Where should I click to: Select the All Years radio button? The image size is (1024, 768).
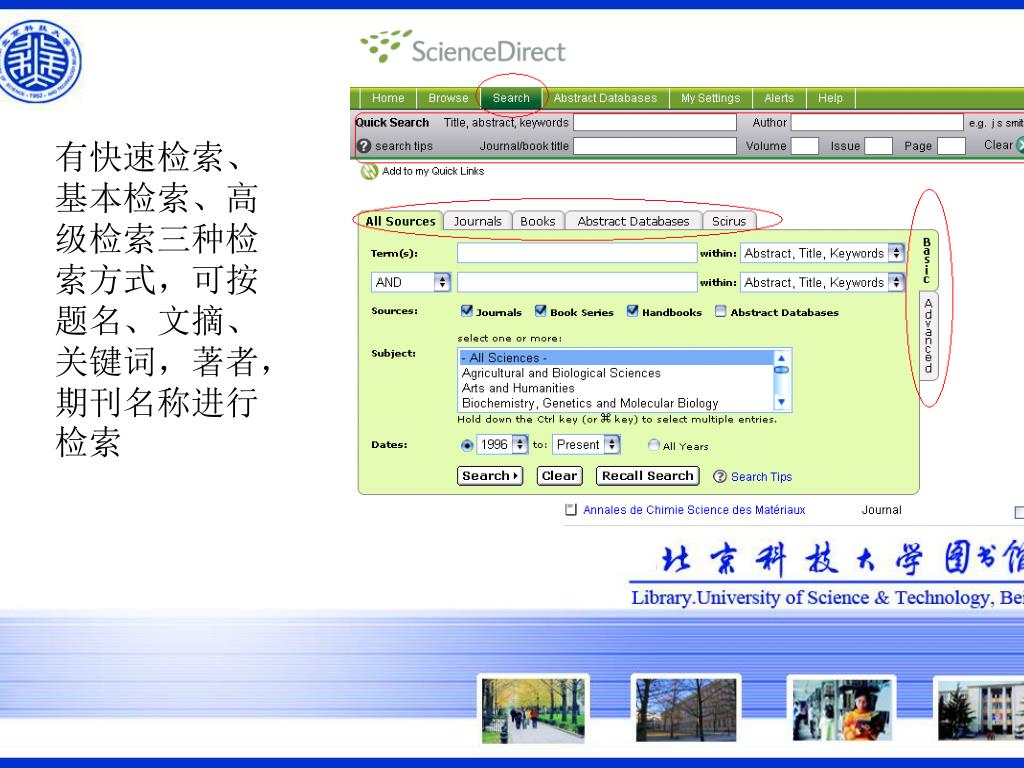(x=654, y=445)
